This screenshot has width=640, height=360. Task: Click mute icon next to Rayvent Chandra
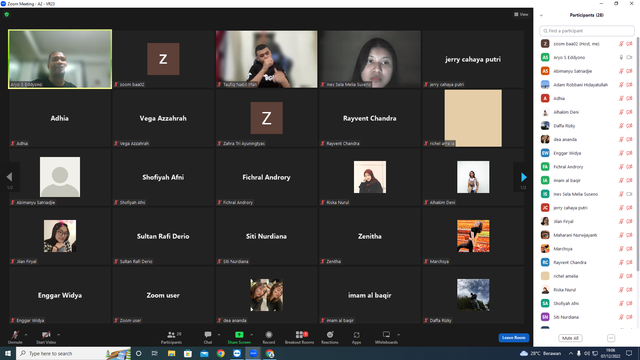(x=621, y=262)
